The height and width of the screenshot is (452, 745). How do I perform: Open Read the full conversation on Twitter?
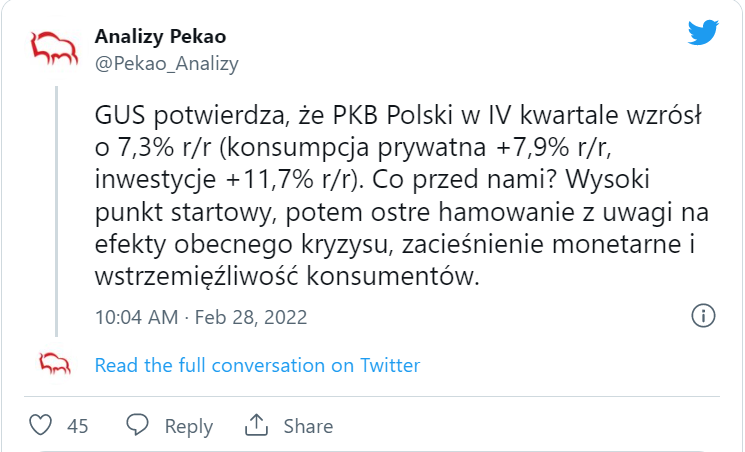pyautogui.click(x=257, y=365)
